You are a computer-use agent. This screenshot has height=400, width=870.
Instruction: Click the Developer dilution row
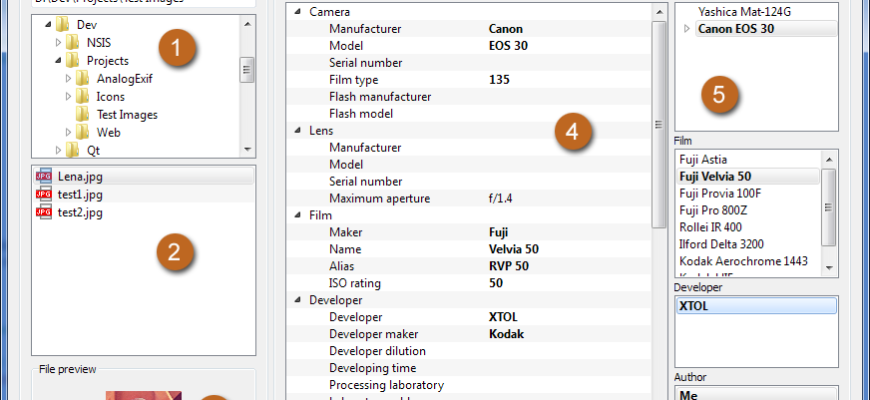pos(469,351)
